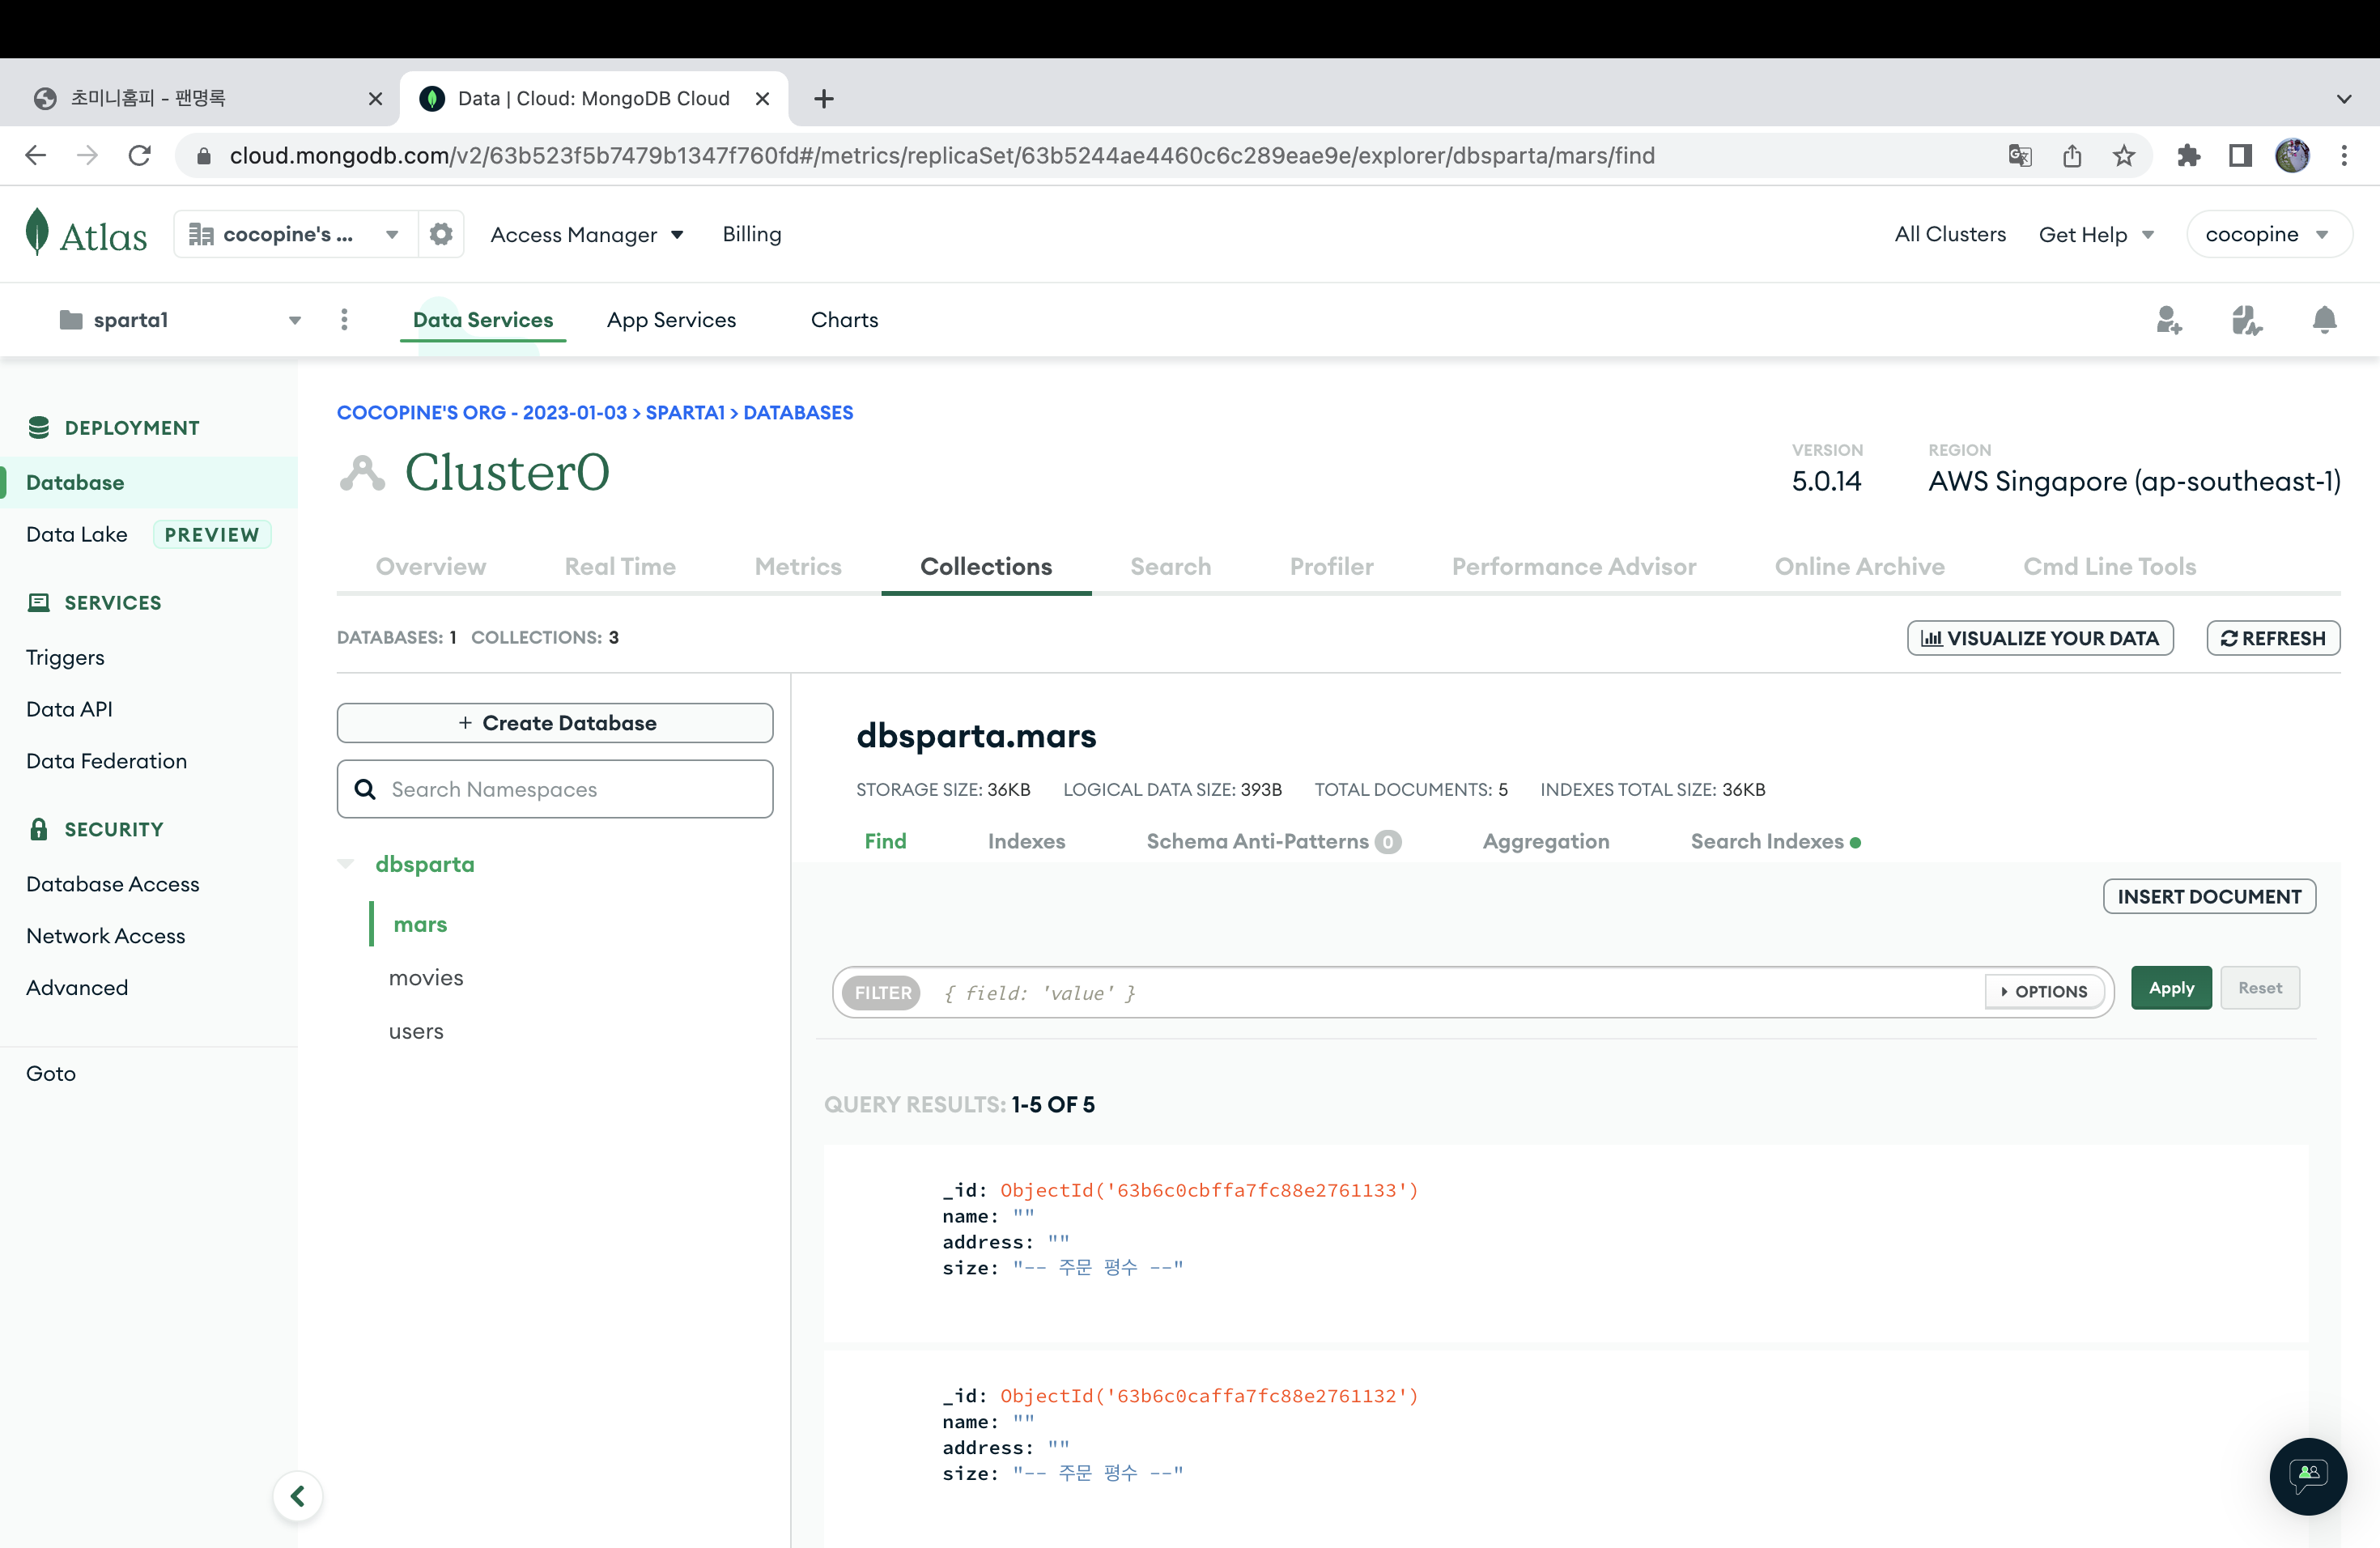Click the Atlas leaf logo
The image size is (2380, 1548).
(x=37, y=233)
